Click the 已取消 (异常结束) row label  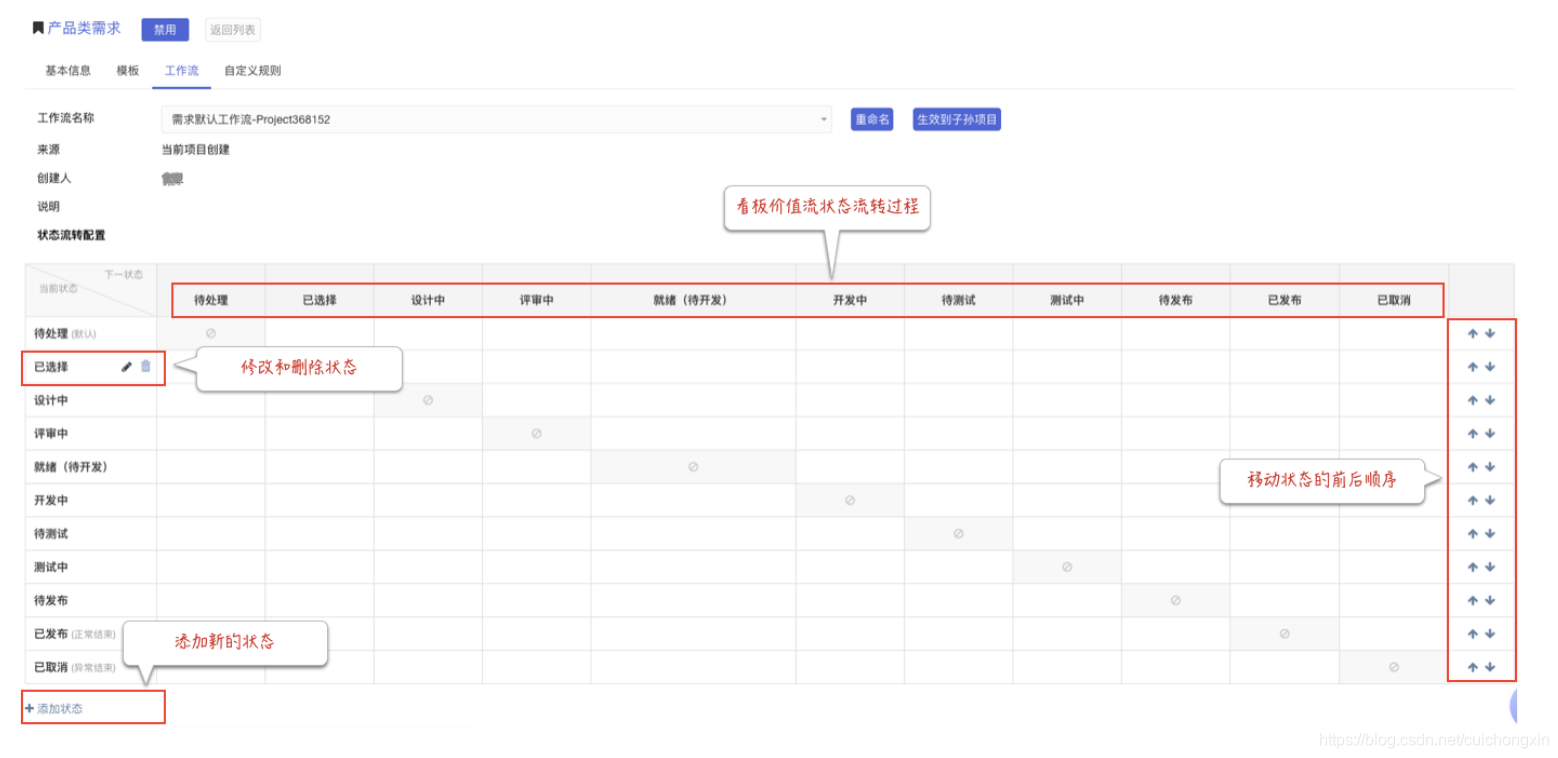click(74, 667)
